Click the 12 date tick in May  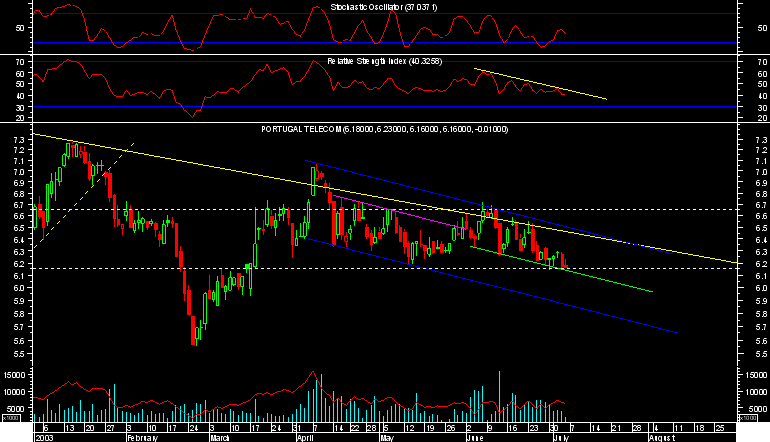point(410,428)
